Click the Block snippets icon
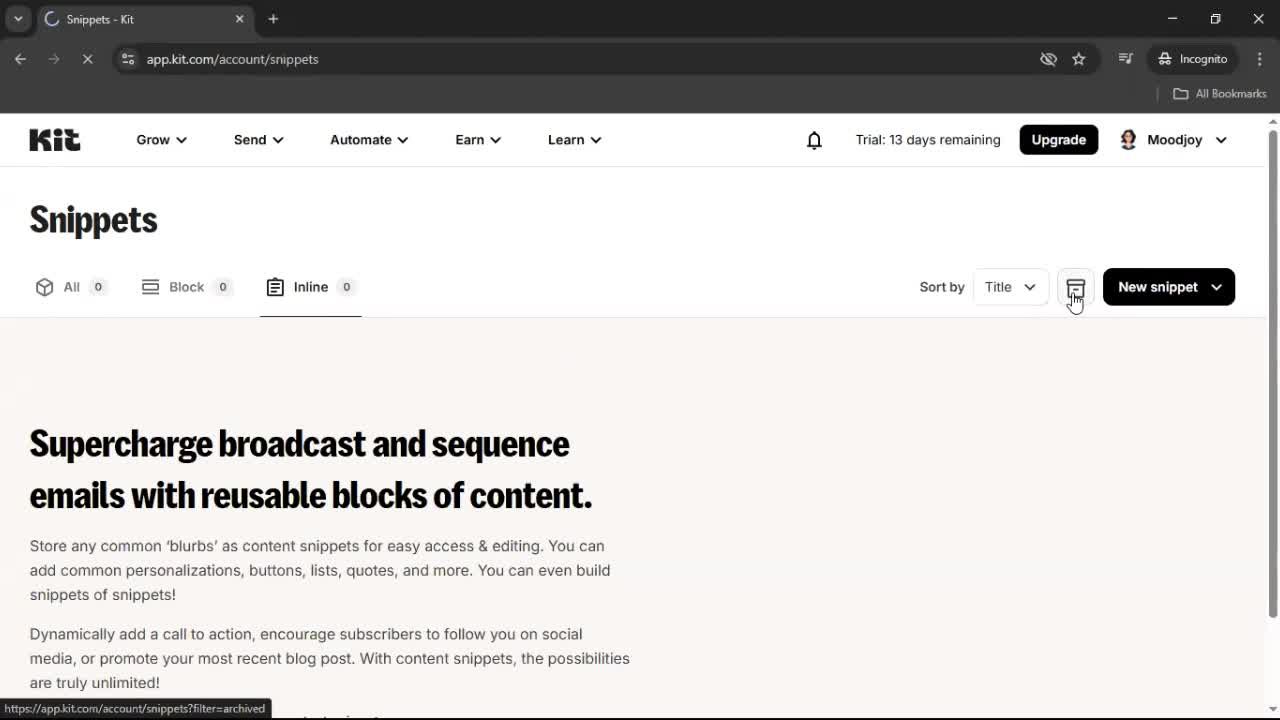The height and width of the screenshot is (720, 1280). tap(150, 287)
